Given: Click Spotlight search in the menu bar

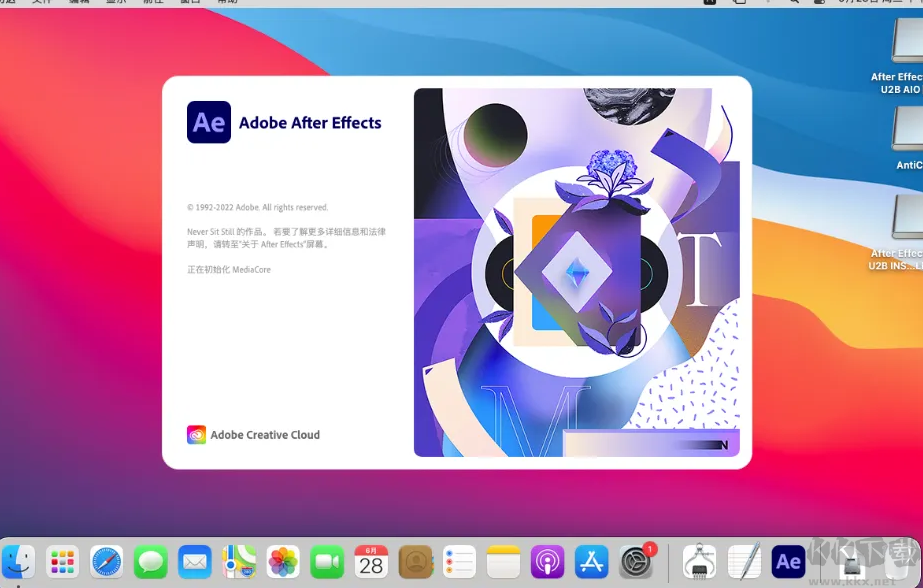Looking at the screenshot, I should [x=793, y=2].
